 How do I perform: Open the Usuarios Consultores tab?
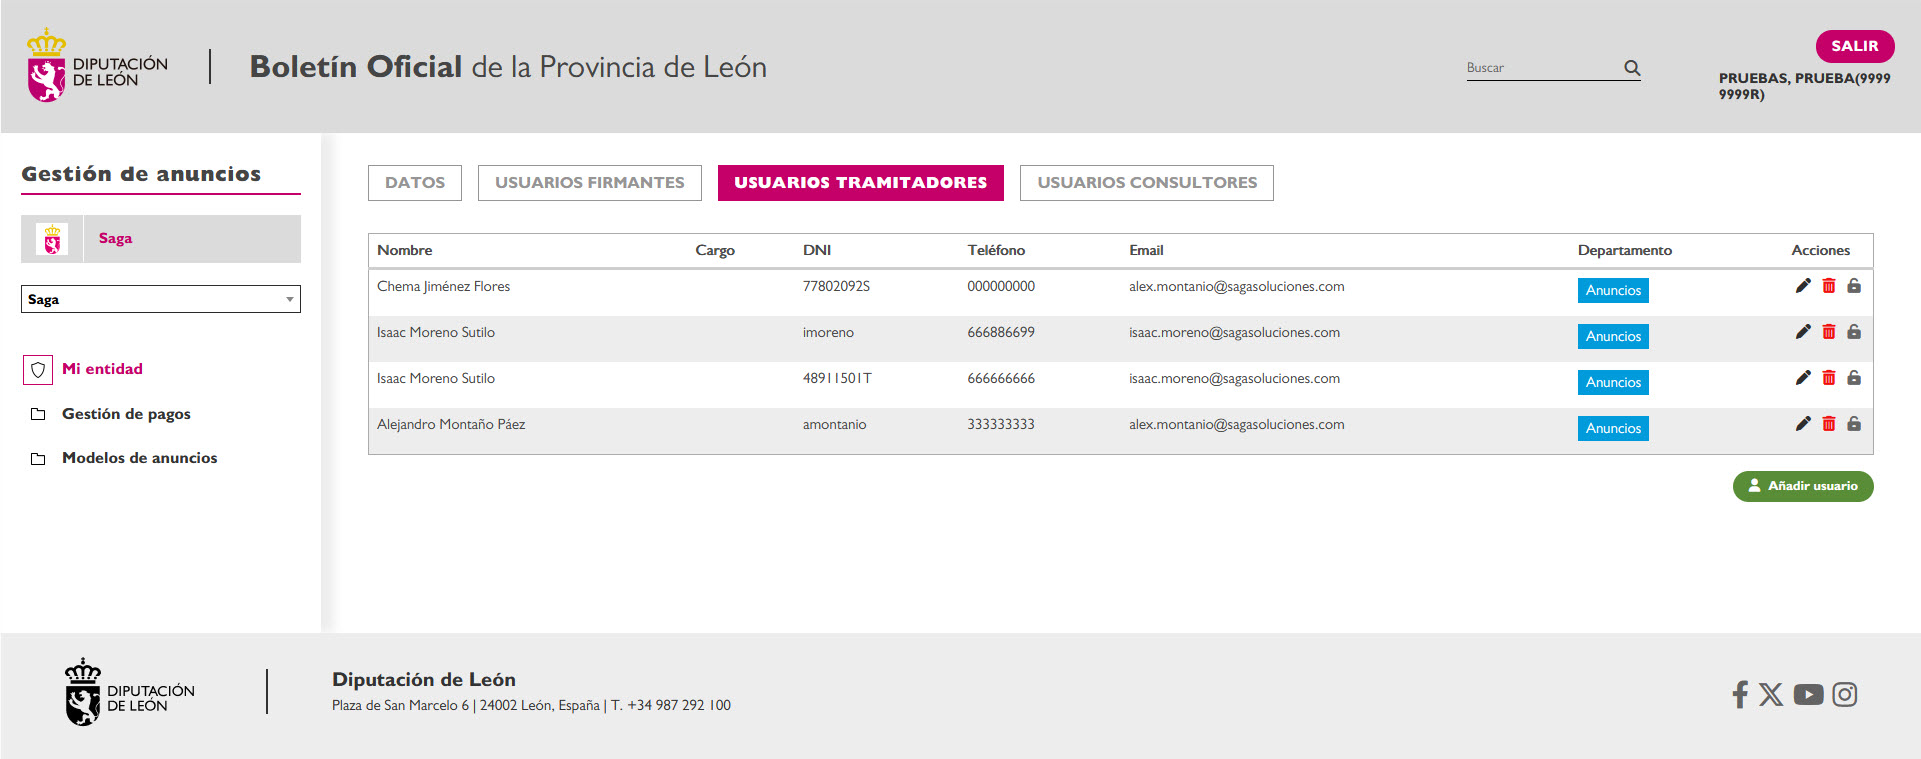pyautogui.click(x=1147, y=183)
